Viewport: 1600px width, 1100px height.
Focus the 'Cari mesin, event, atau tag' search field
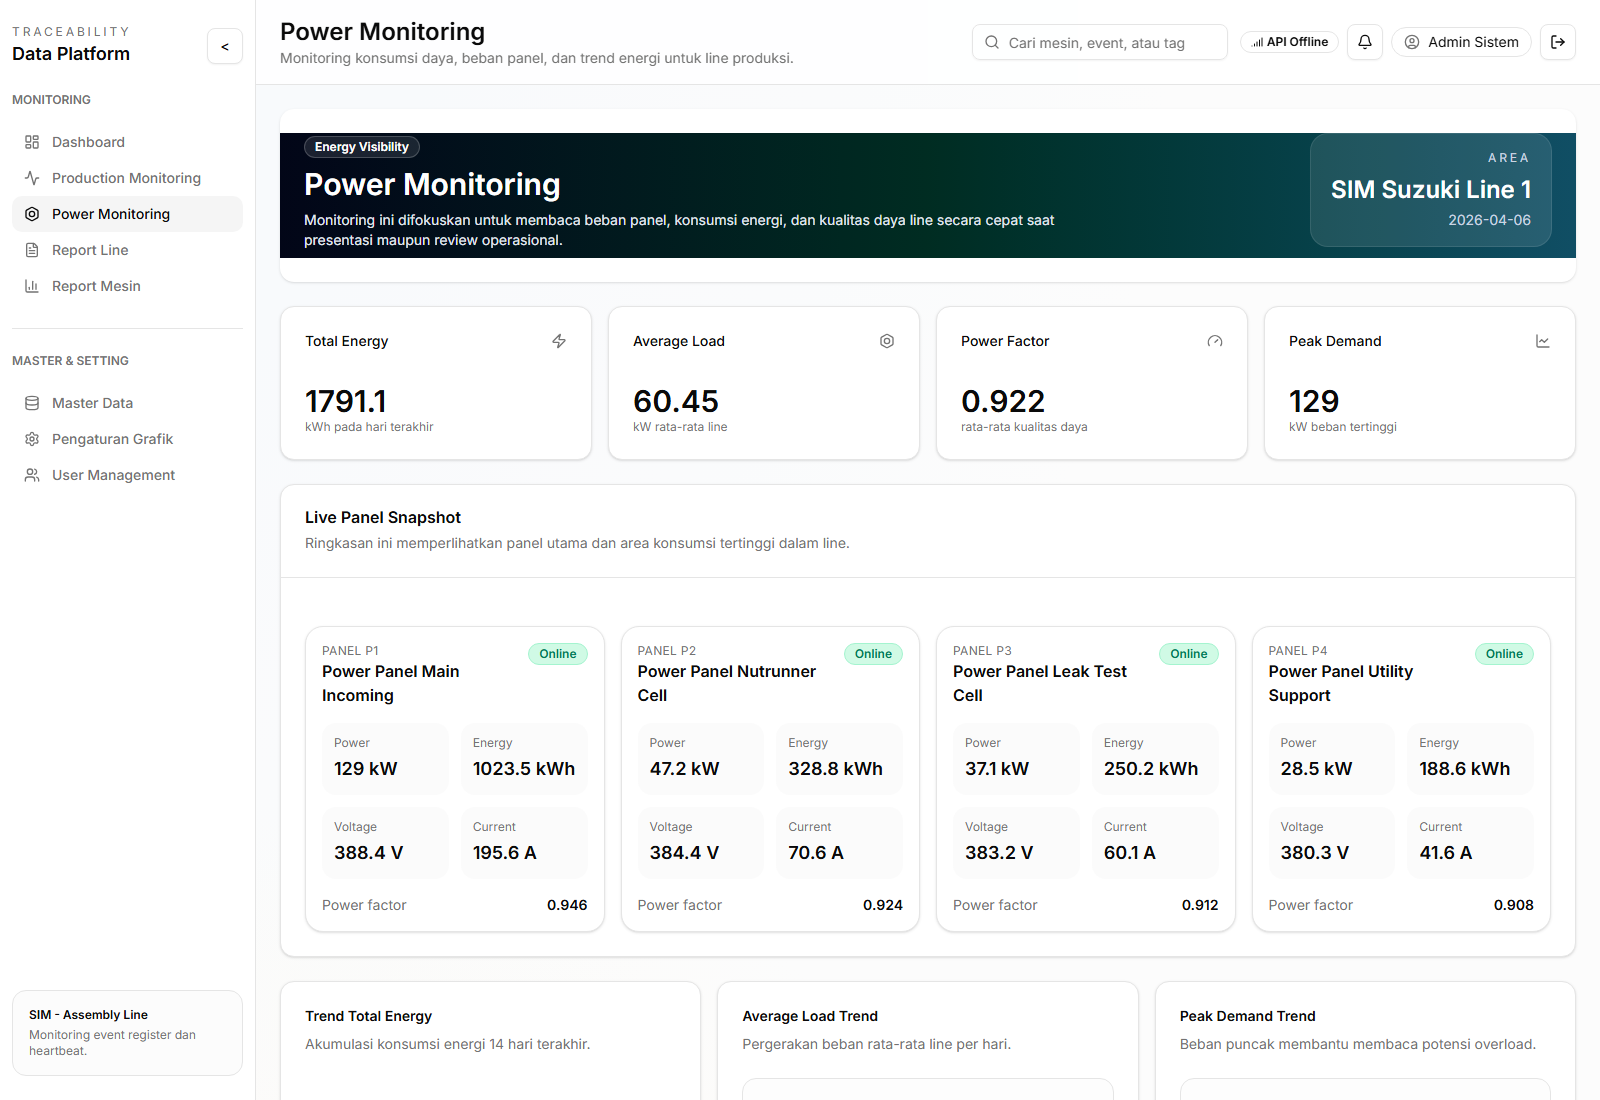pyautogui.click(x=1100, y=42)
